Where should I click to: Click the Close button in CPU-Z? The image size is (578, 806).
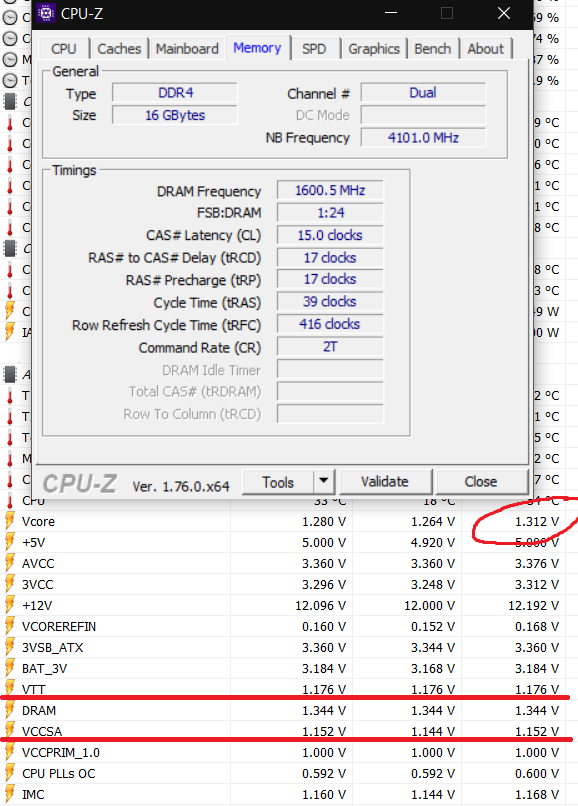[x=481, y=482]
